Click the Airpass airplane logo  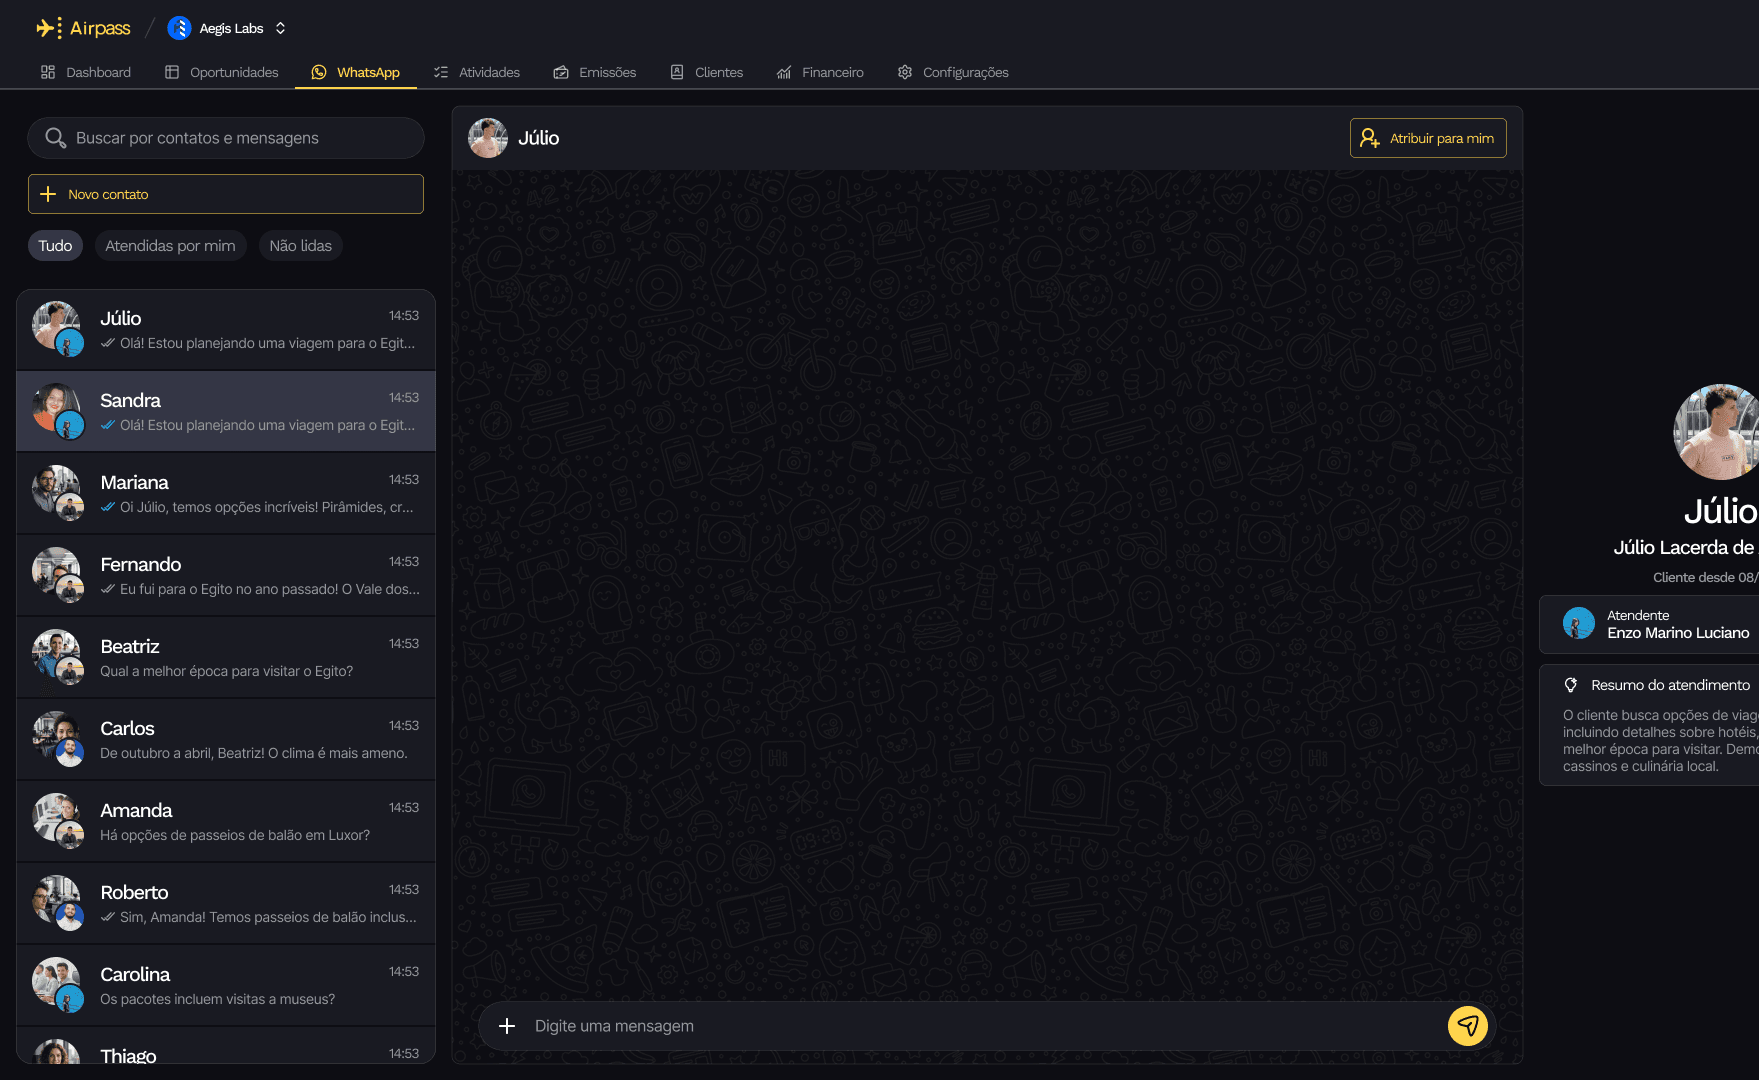click(x=48, y=28)
